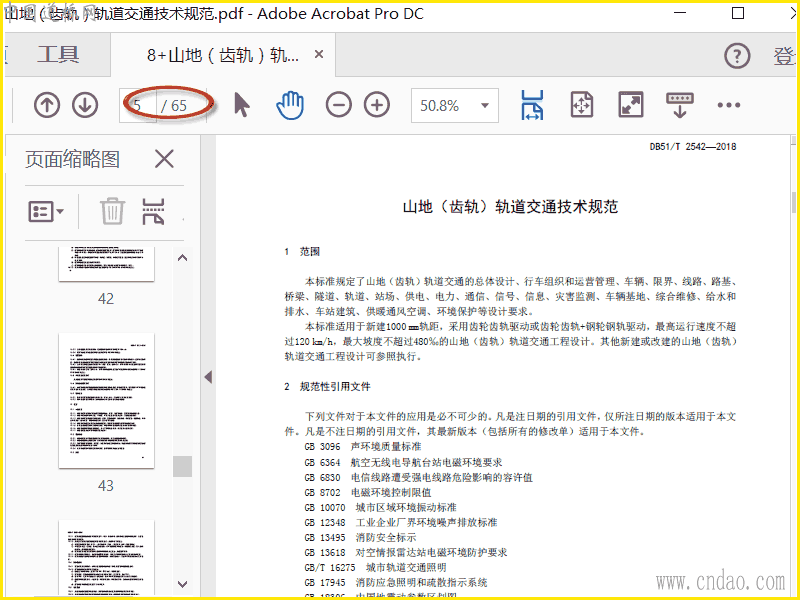Activate the hand pan tool
This screenshot has height=600, width=800.
(290, 105)
